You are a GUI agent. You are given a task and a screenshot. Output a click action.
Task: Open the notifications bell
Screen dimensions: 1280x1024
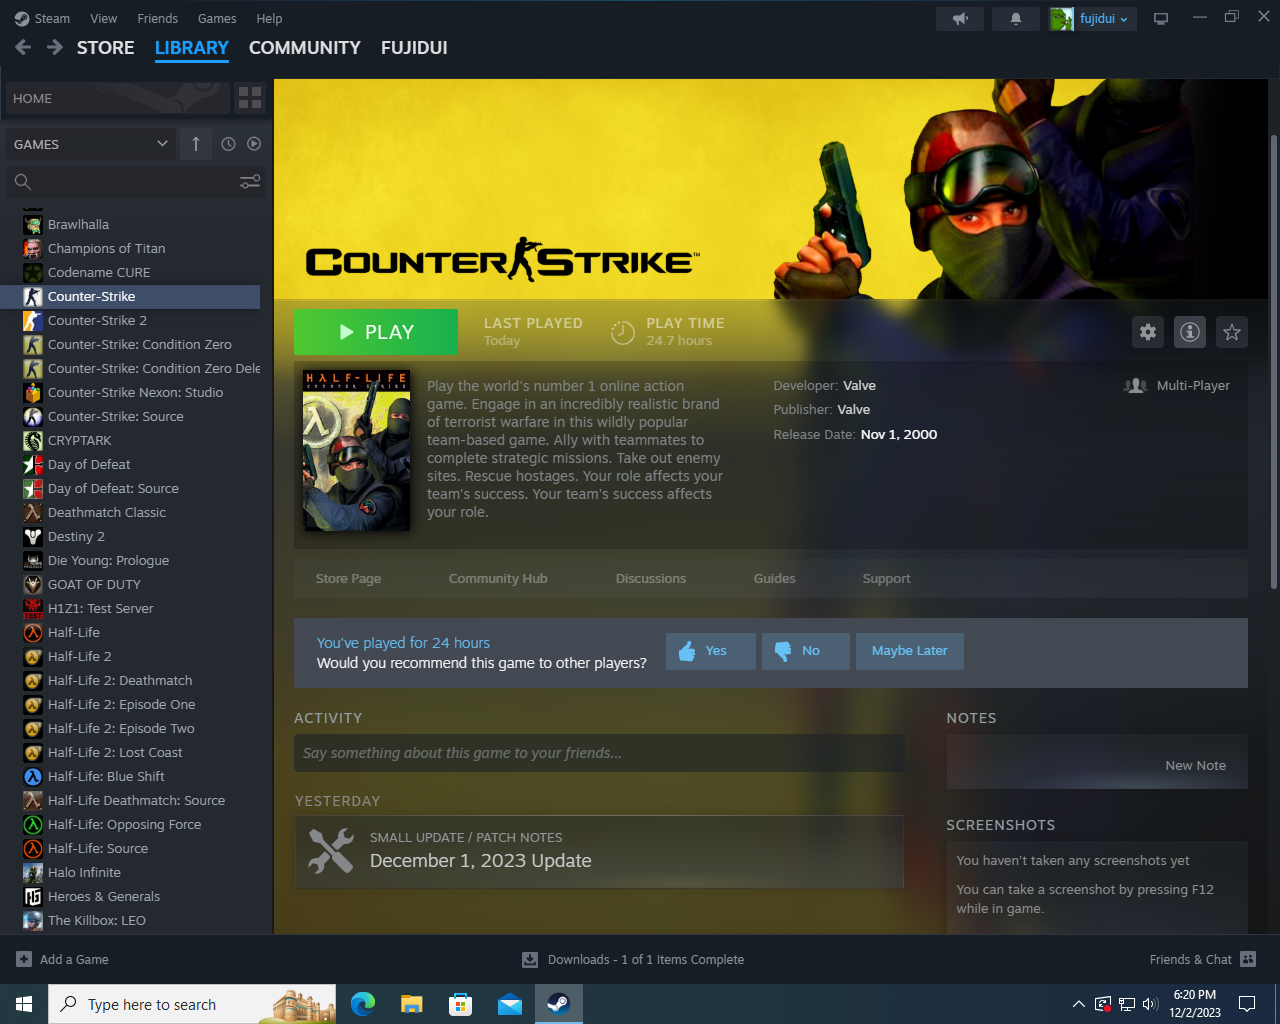[x=1015, y=19]
